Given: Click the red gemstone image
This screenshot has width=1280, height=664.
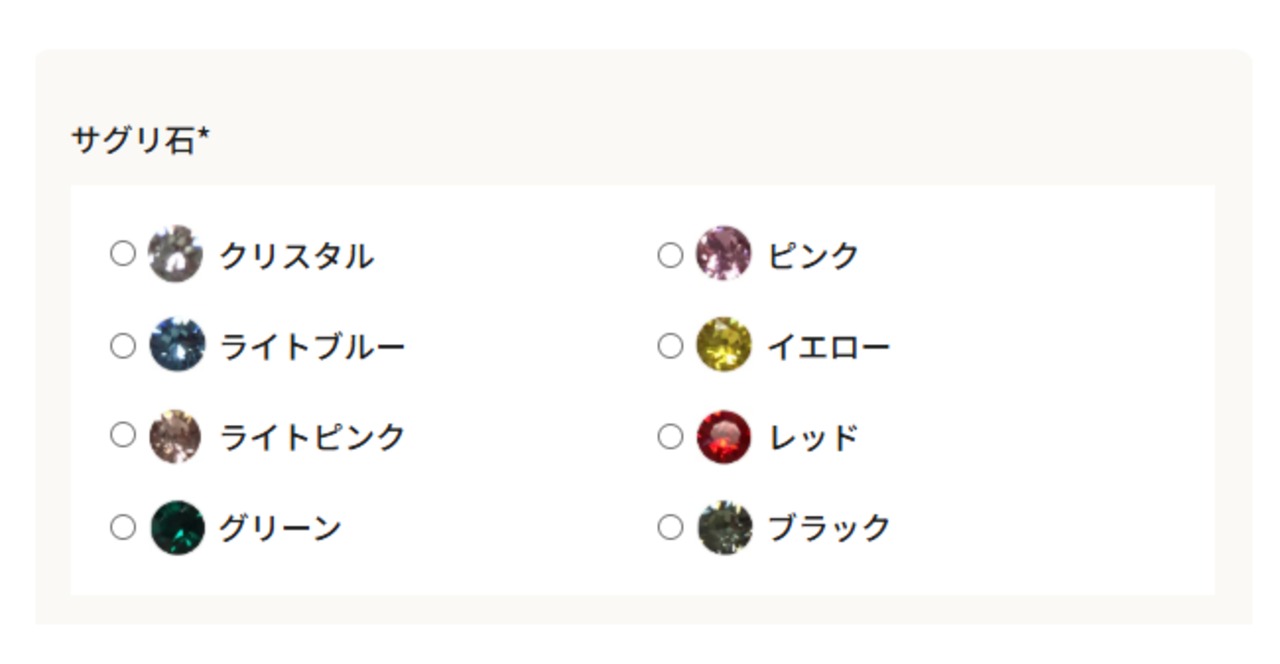Looking at the screenshot, I should point(723,437).
